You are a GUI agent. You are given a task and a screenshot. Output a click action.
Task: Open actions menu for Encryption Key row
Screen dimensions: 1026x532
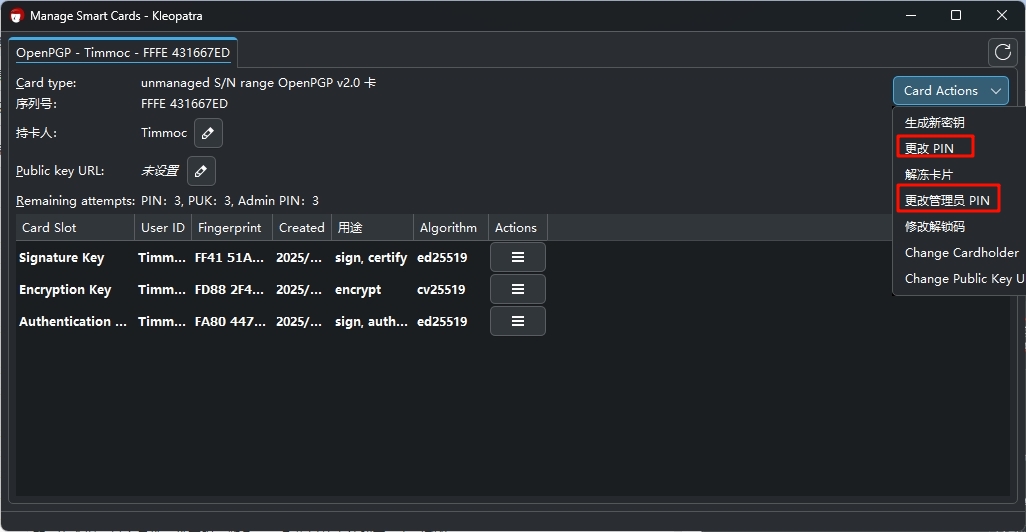point(518,289)
